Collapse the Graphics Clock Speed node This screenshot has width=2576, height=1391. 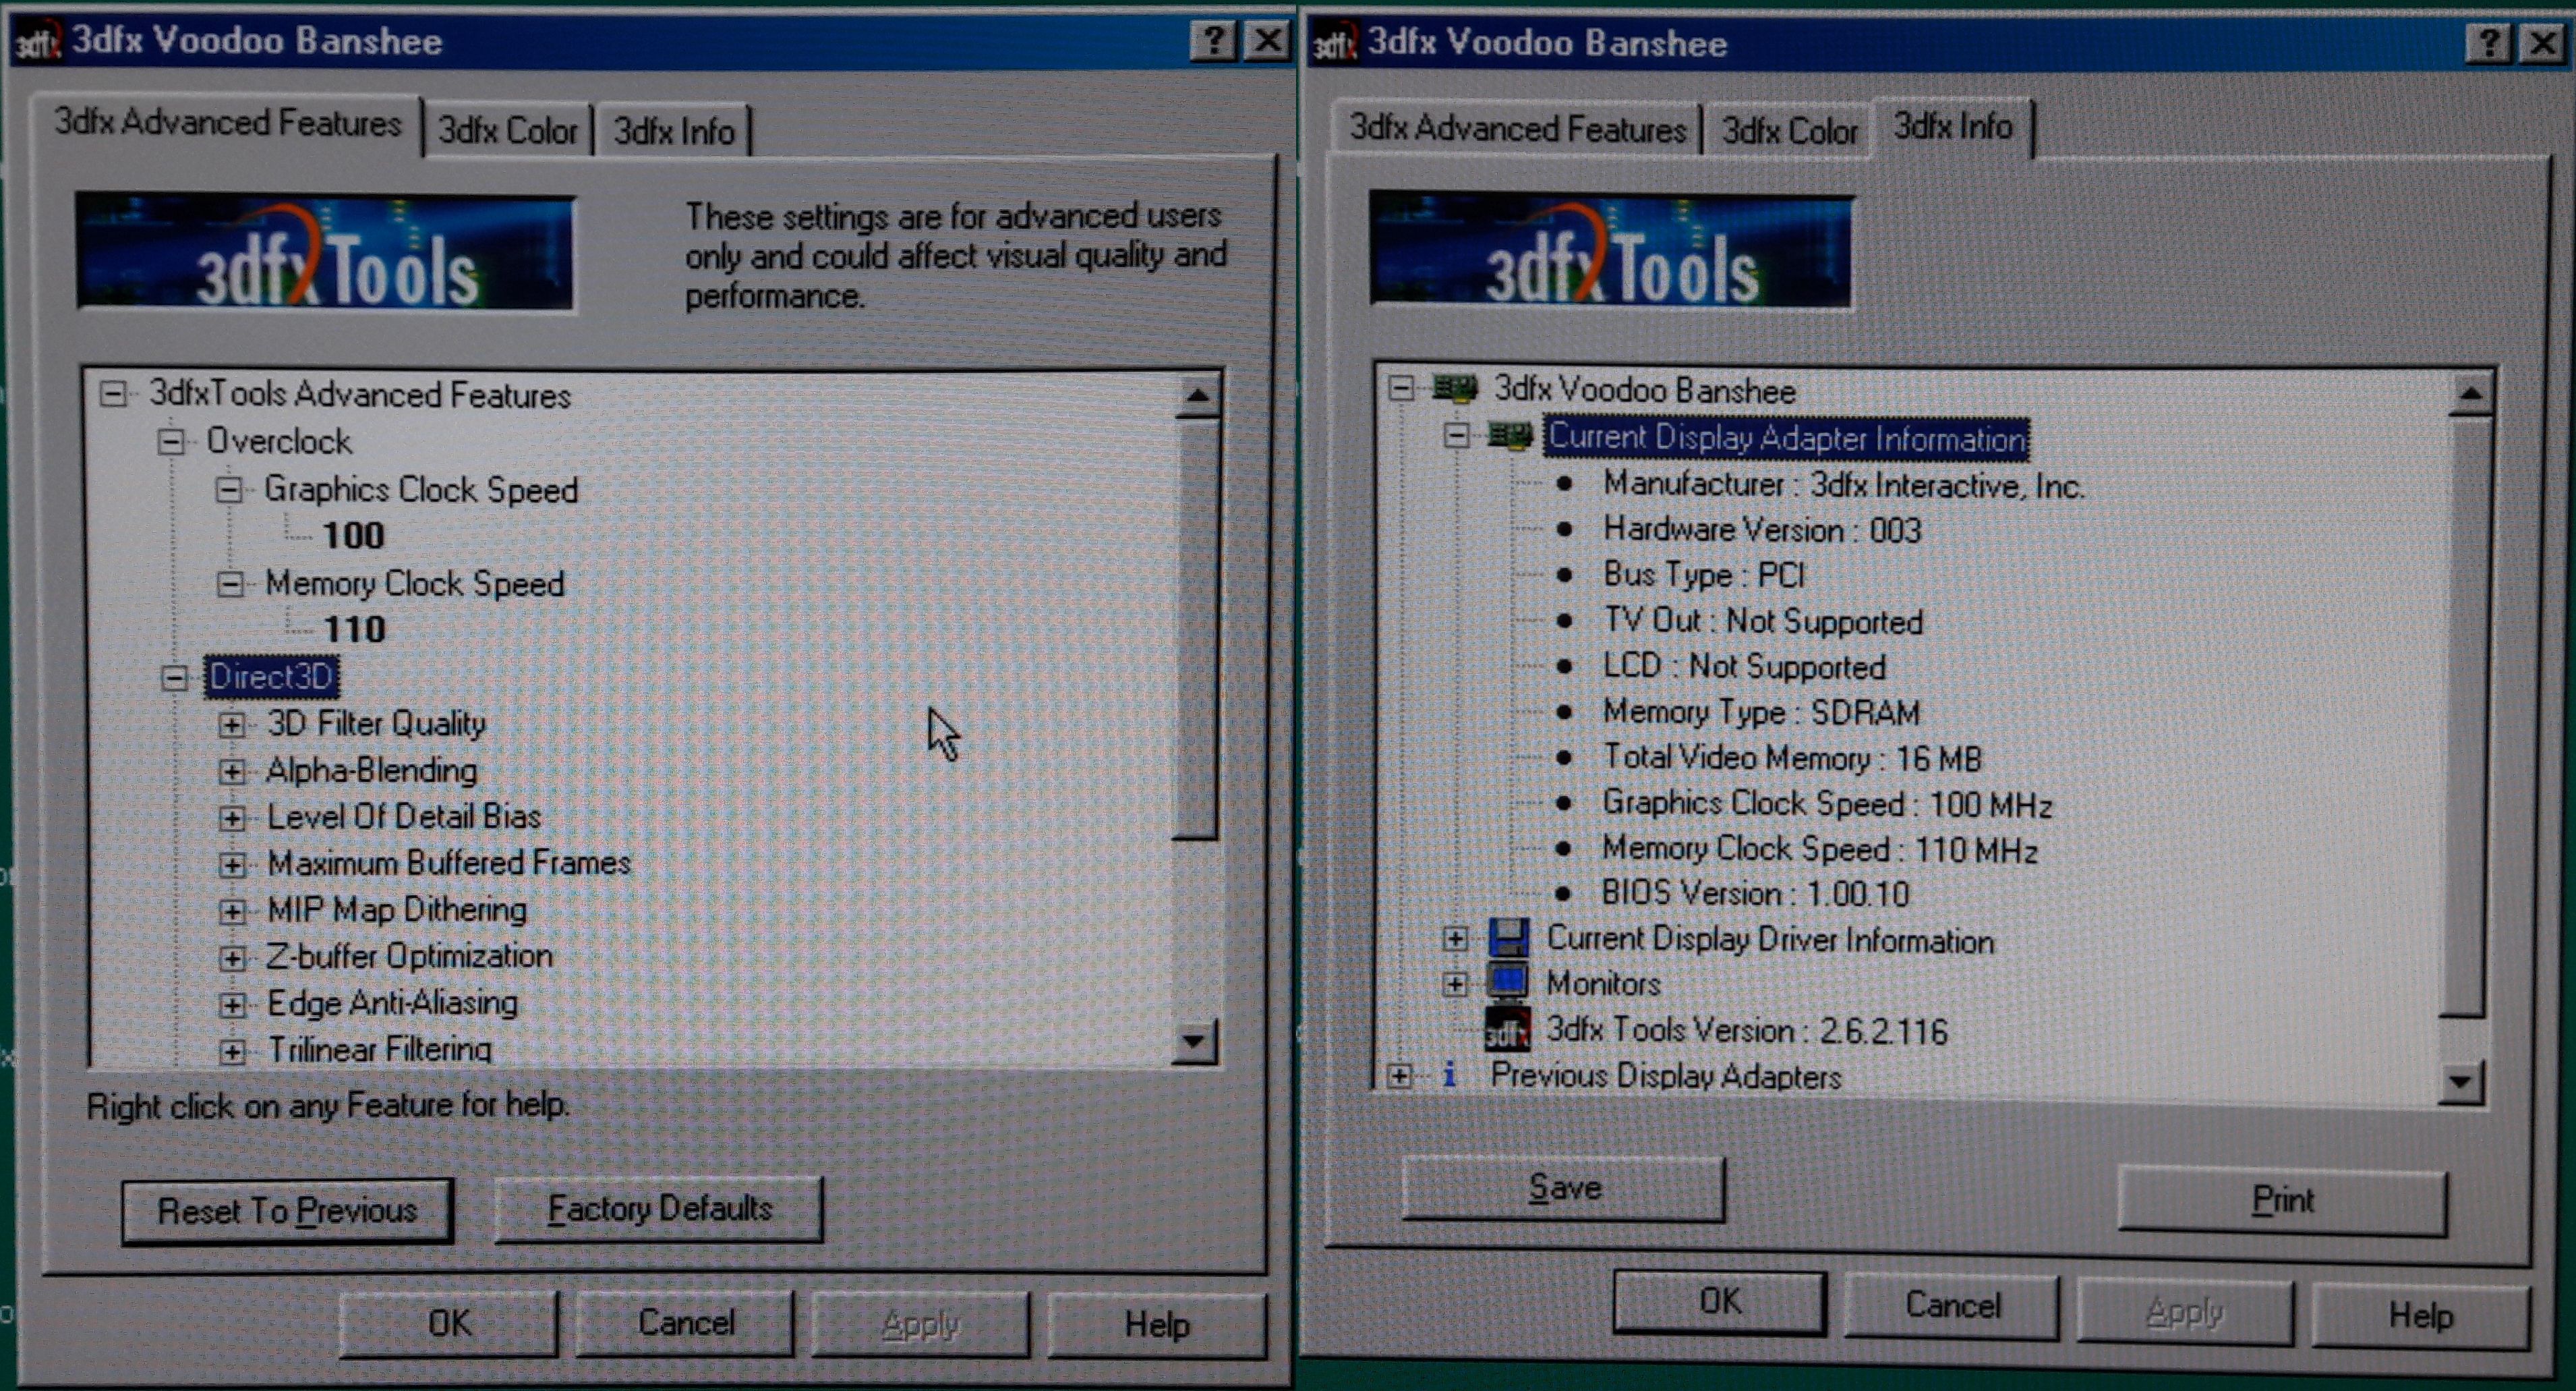coord(229,489)
